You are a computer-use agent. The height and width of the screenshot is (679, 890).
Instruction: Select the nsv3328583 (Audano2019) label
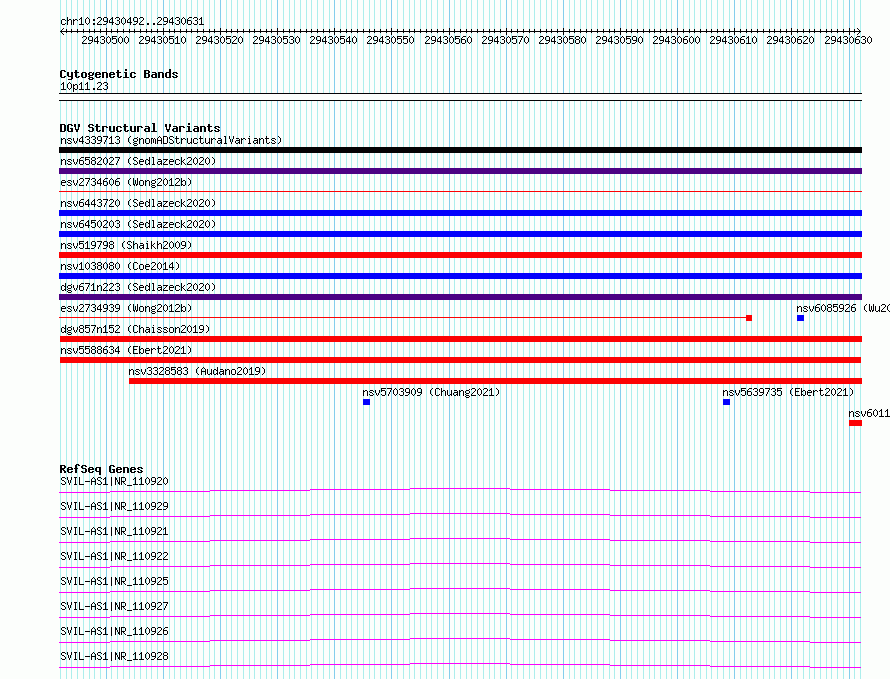click(197, 371)
